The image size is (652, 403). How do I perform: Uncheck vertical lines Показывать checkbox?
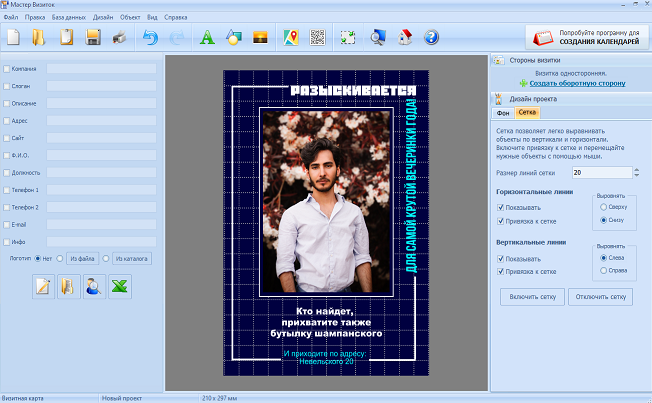click(x=501, y=259)
